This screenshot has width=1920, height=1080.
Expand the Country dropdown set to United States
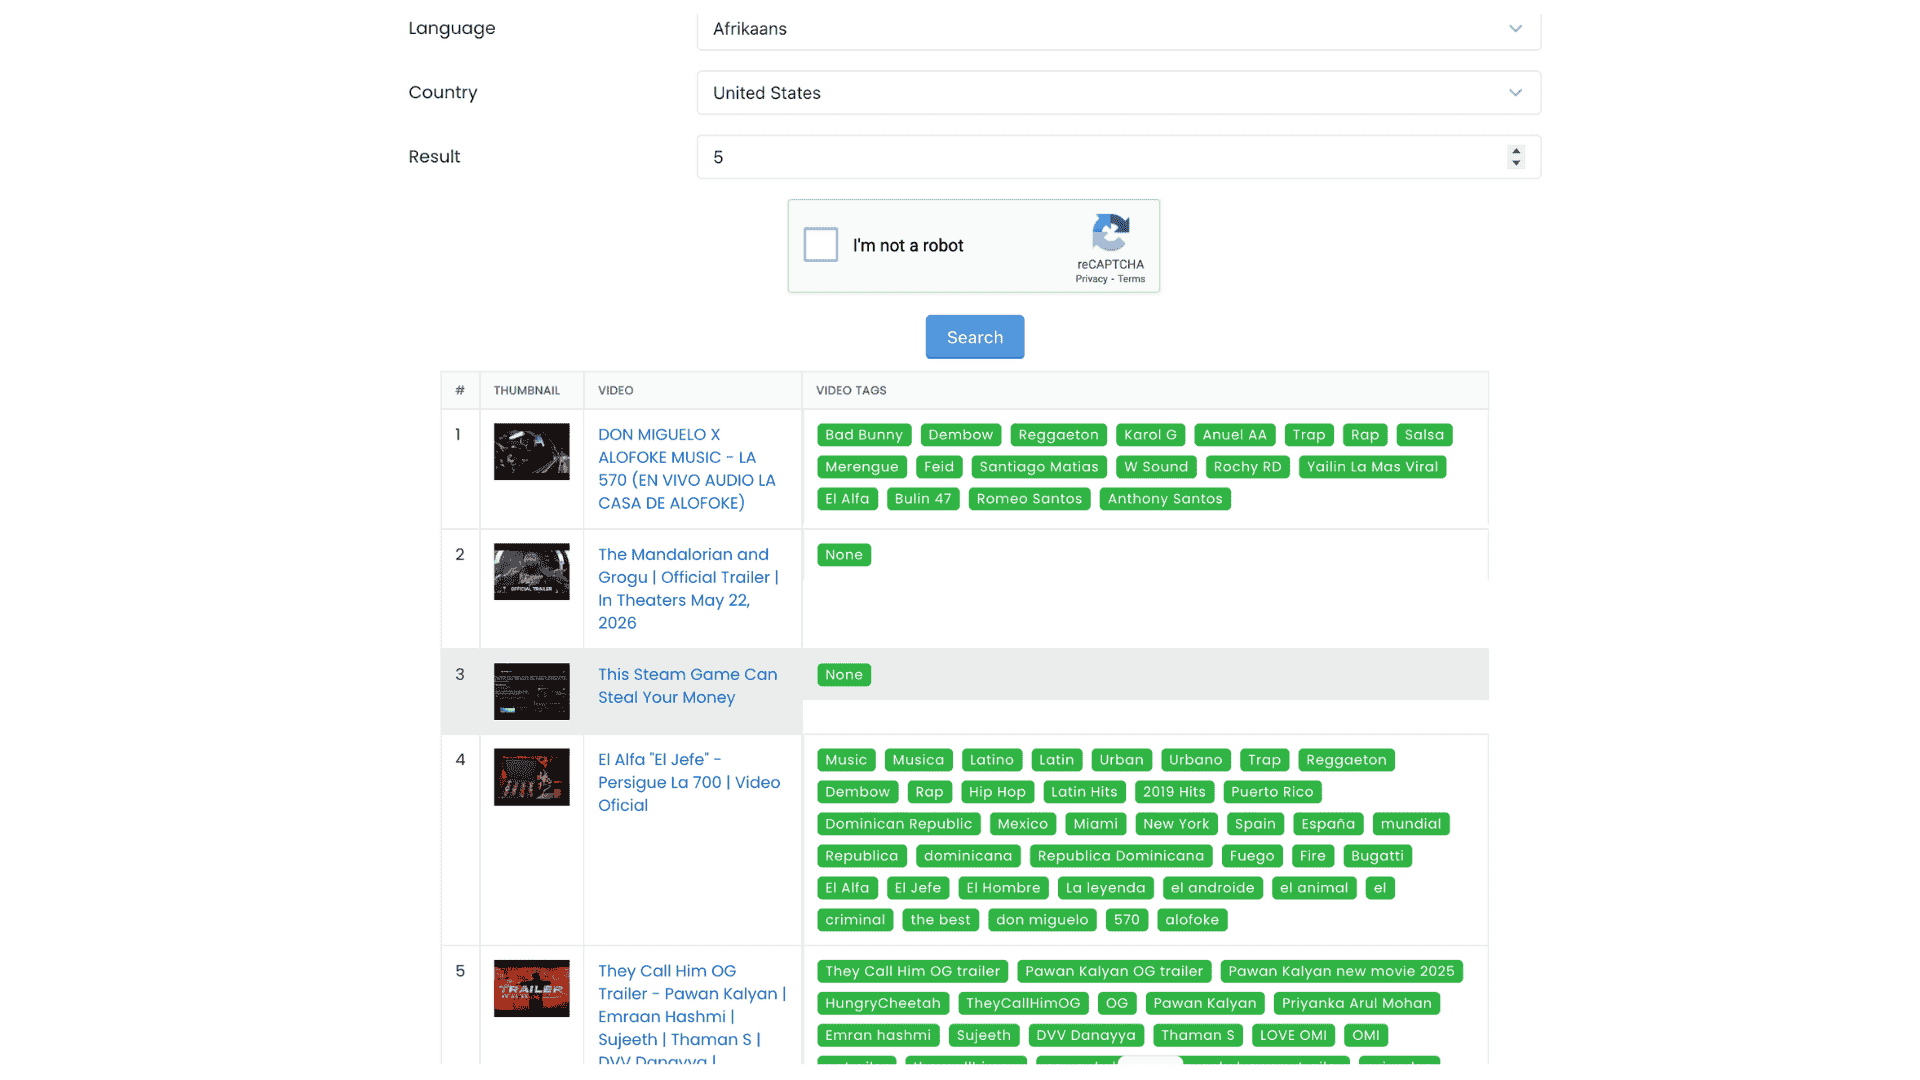[x=1118, y=92]
